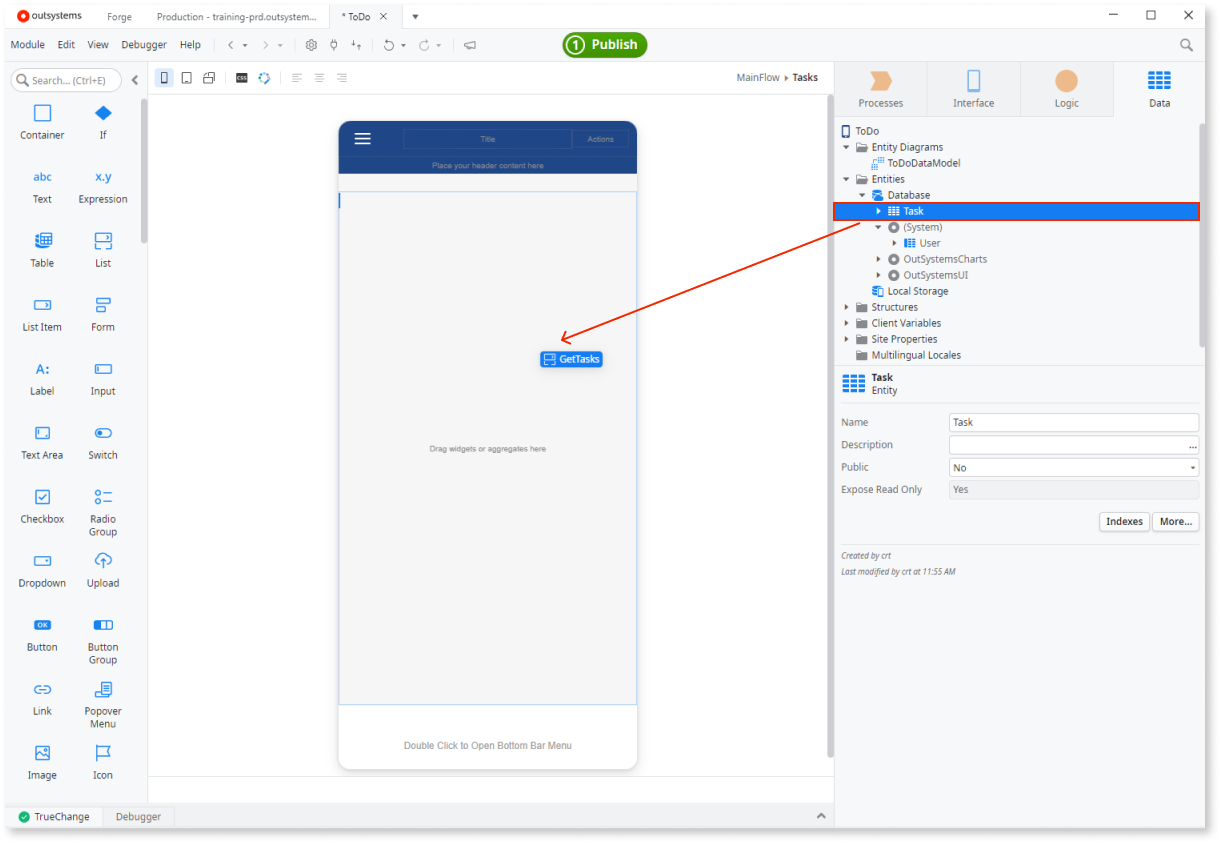Screen dimensions: 1220x844
Task: Open the Indexes dialog for the Task entity
Action: (1124, 521)
